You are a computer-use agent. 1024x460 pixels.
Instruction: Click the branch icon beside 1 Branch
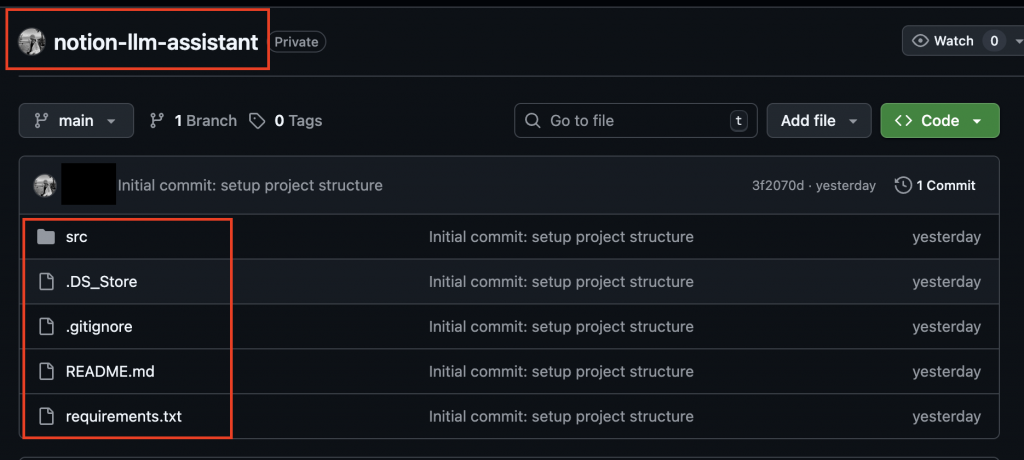point(157,121)
